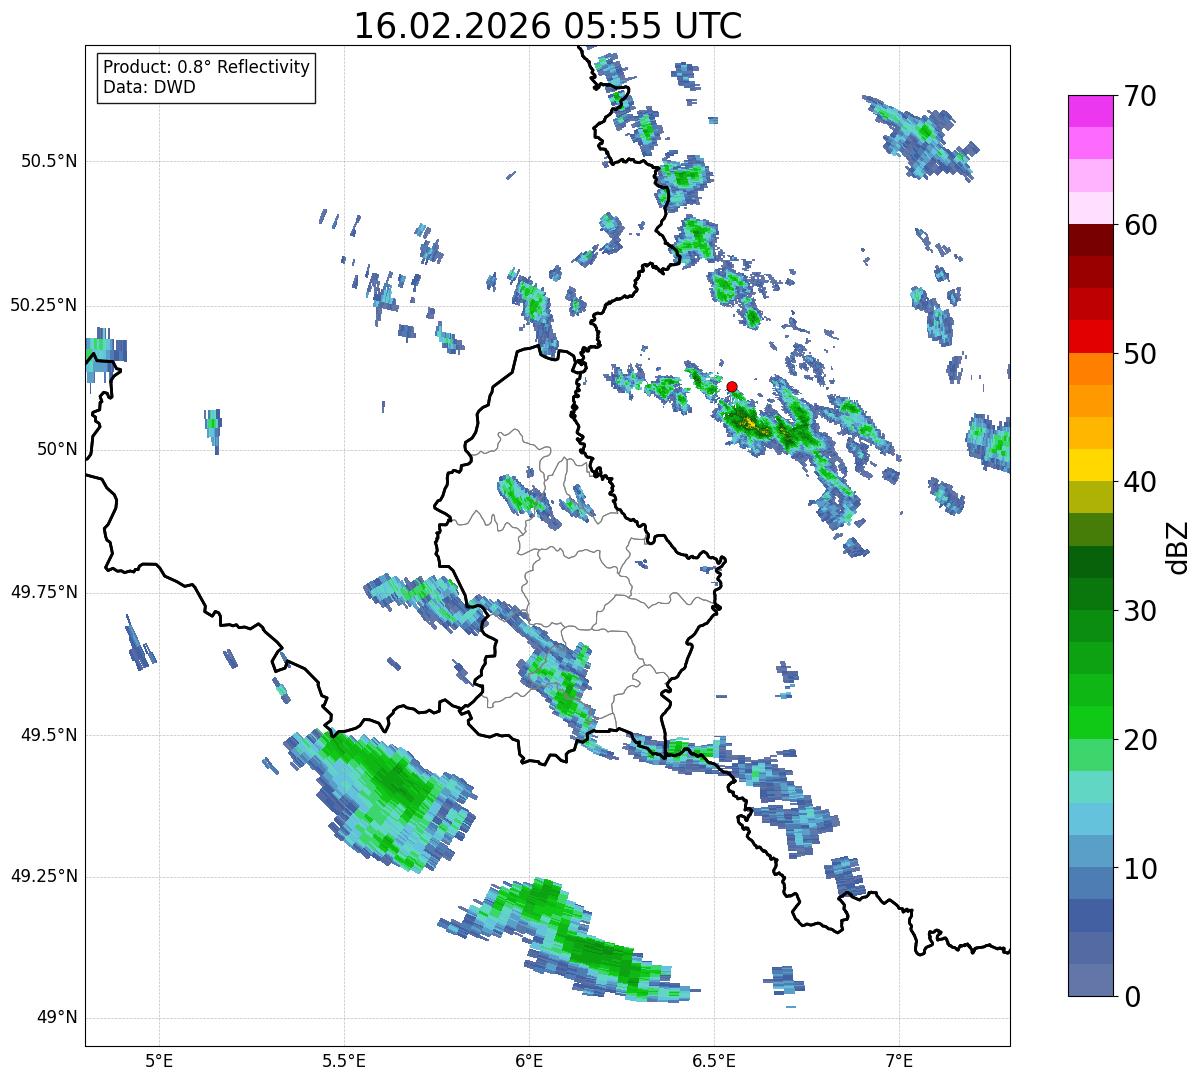Click the dBZ colorbar axis label

coord(1179,546)
